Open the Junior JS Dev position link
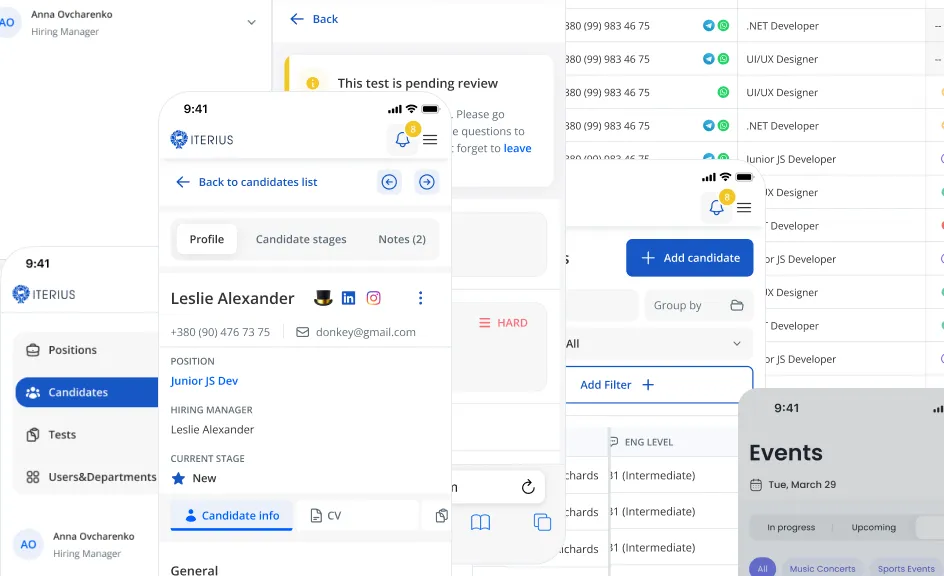This screenshot has width=944, height=576. (x=204, y=381)
